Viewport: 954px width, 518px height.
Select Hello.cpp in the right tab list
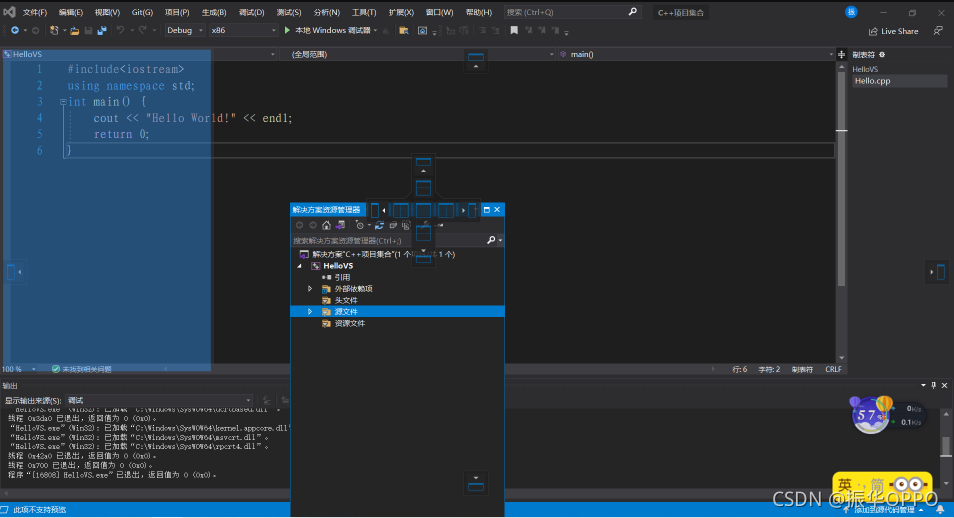(x=872, y=81)
